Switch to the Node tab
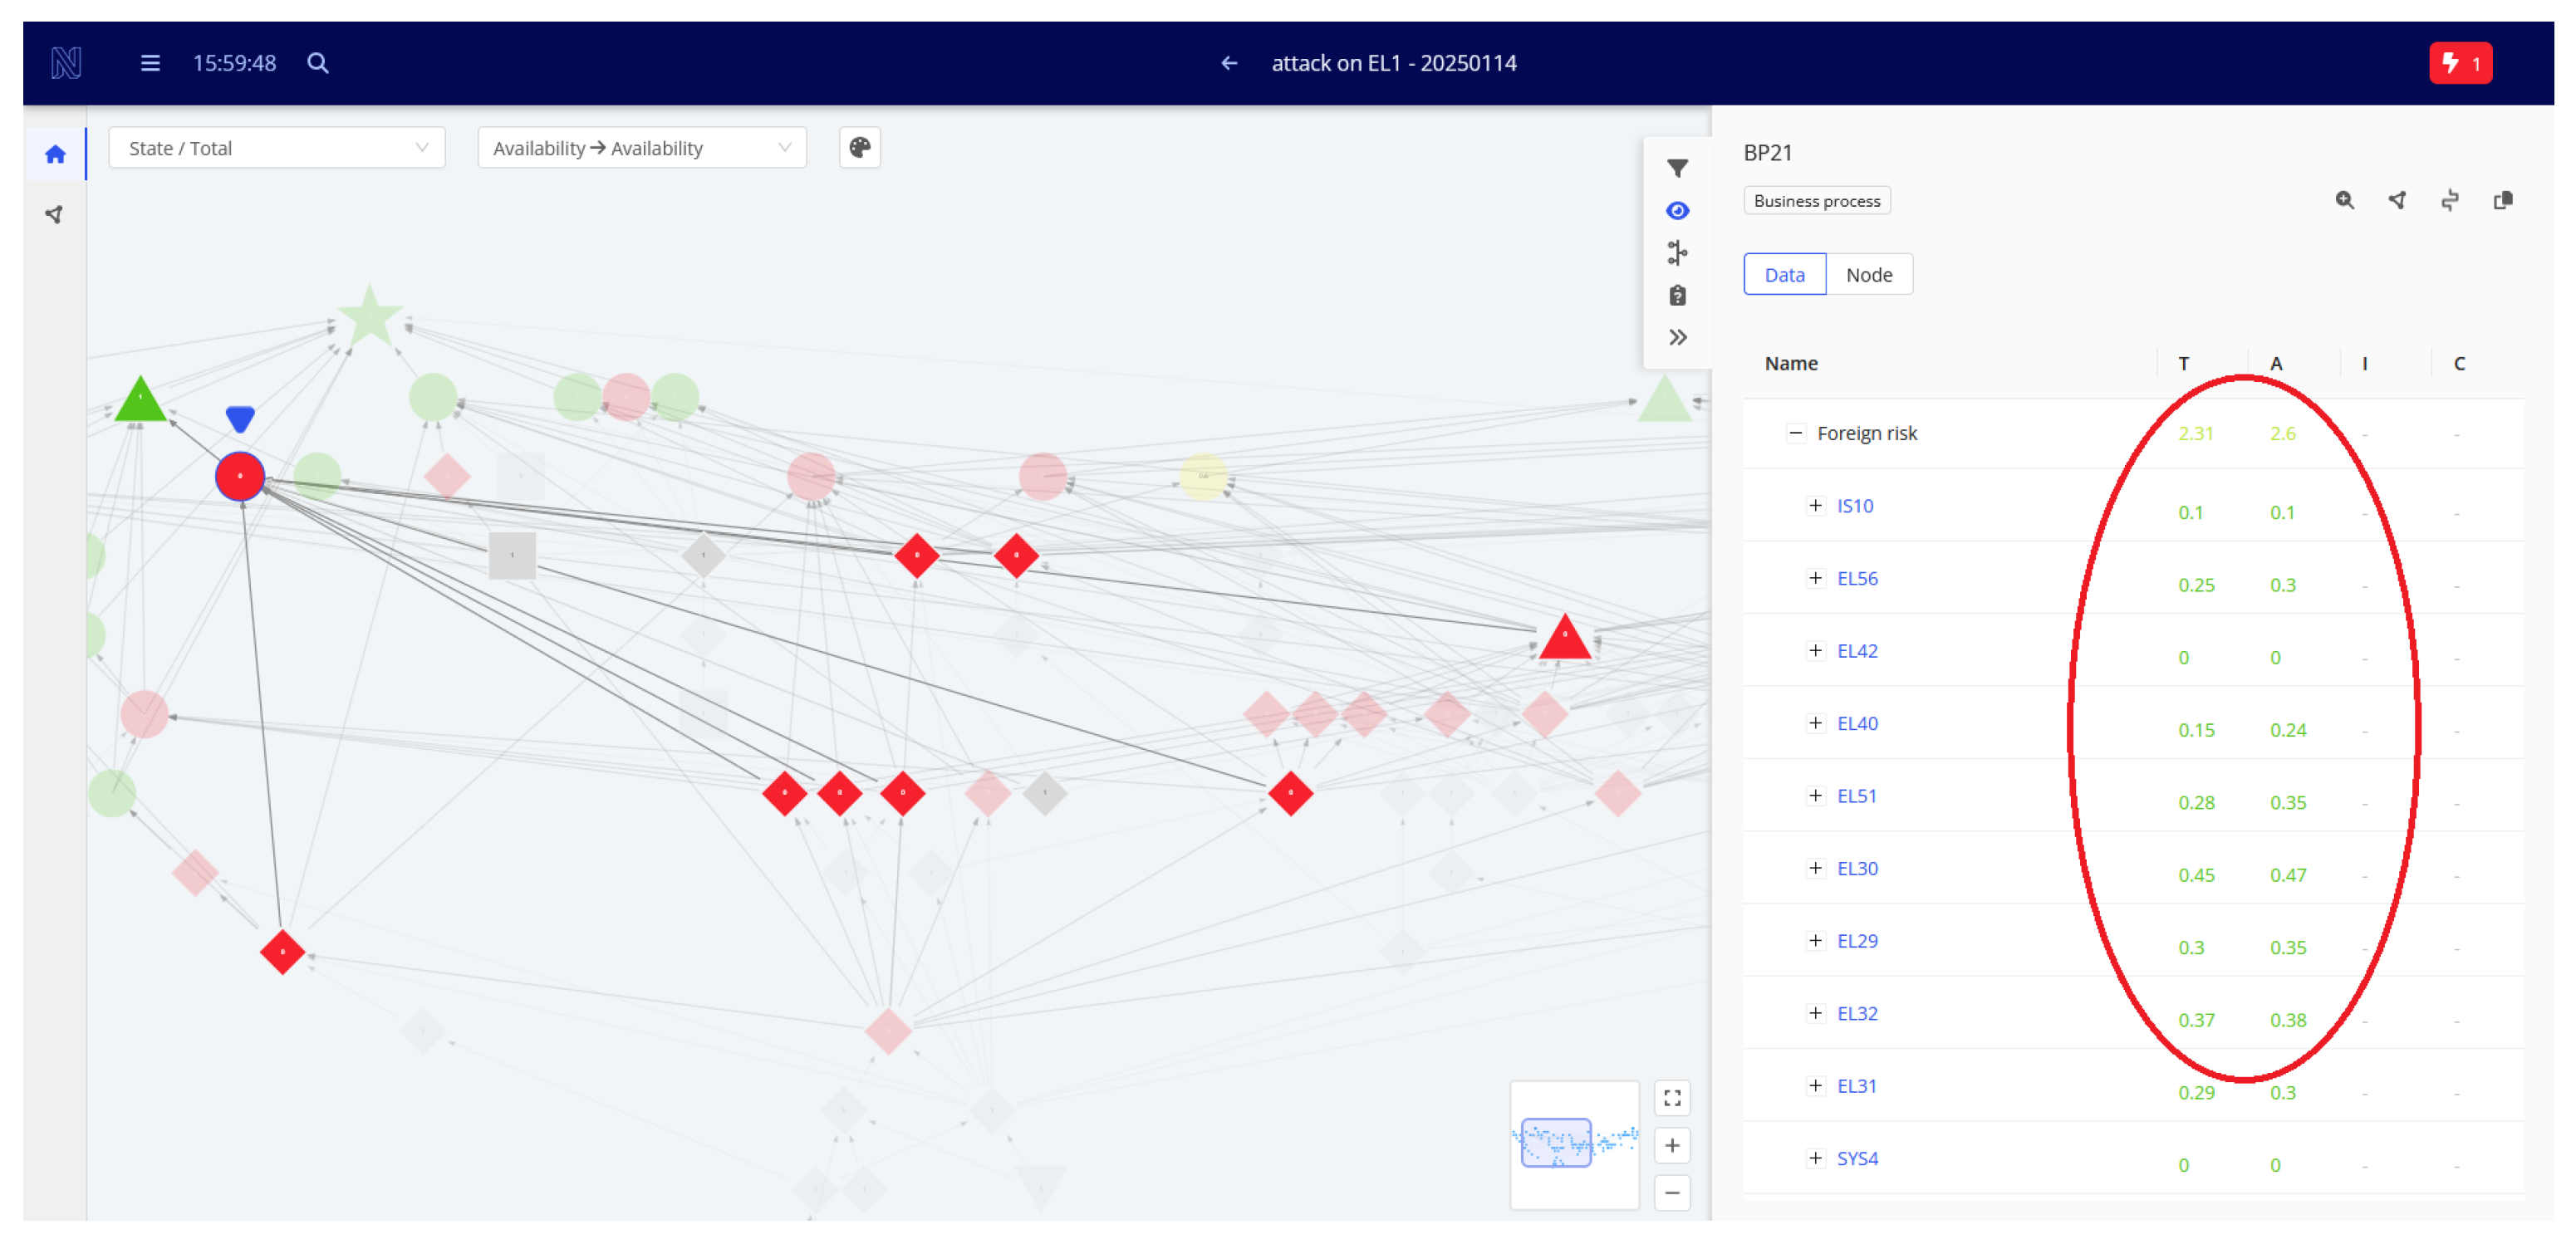The width and height of the screenshot is (2576, 1244). click(1868, 275)
